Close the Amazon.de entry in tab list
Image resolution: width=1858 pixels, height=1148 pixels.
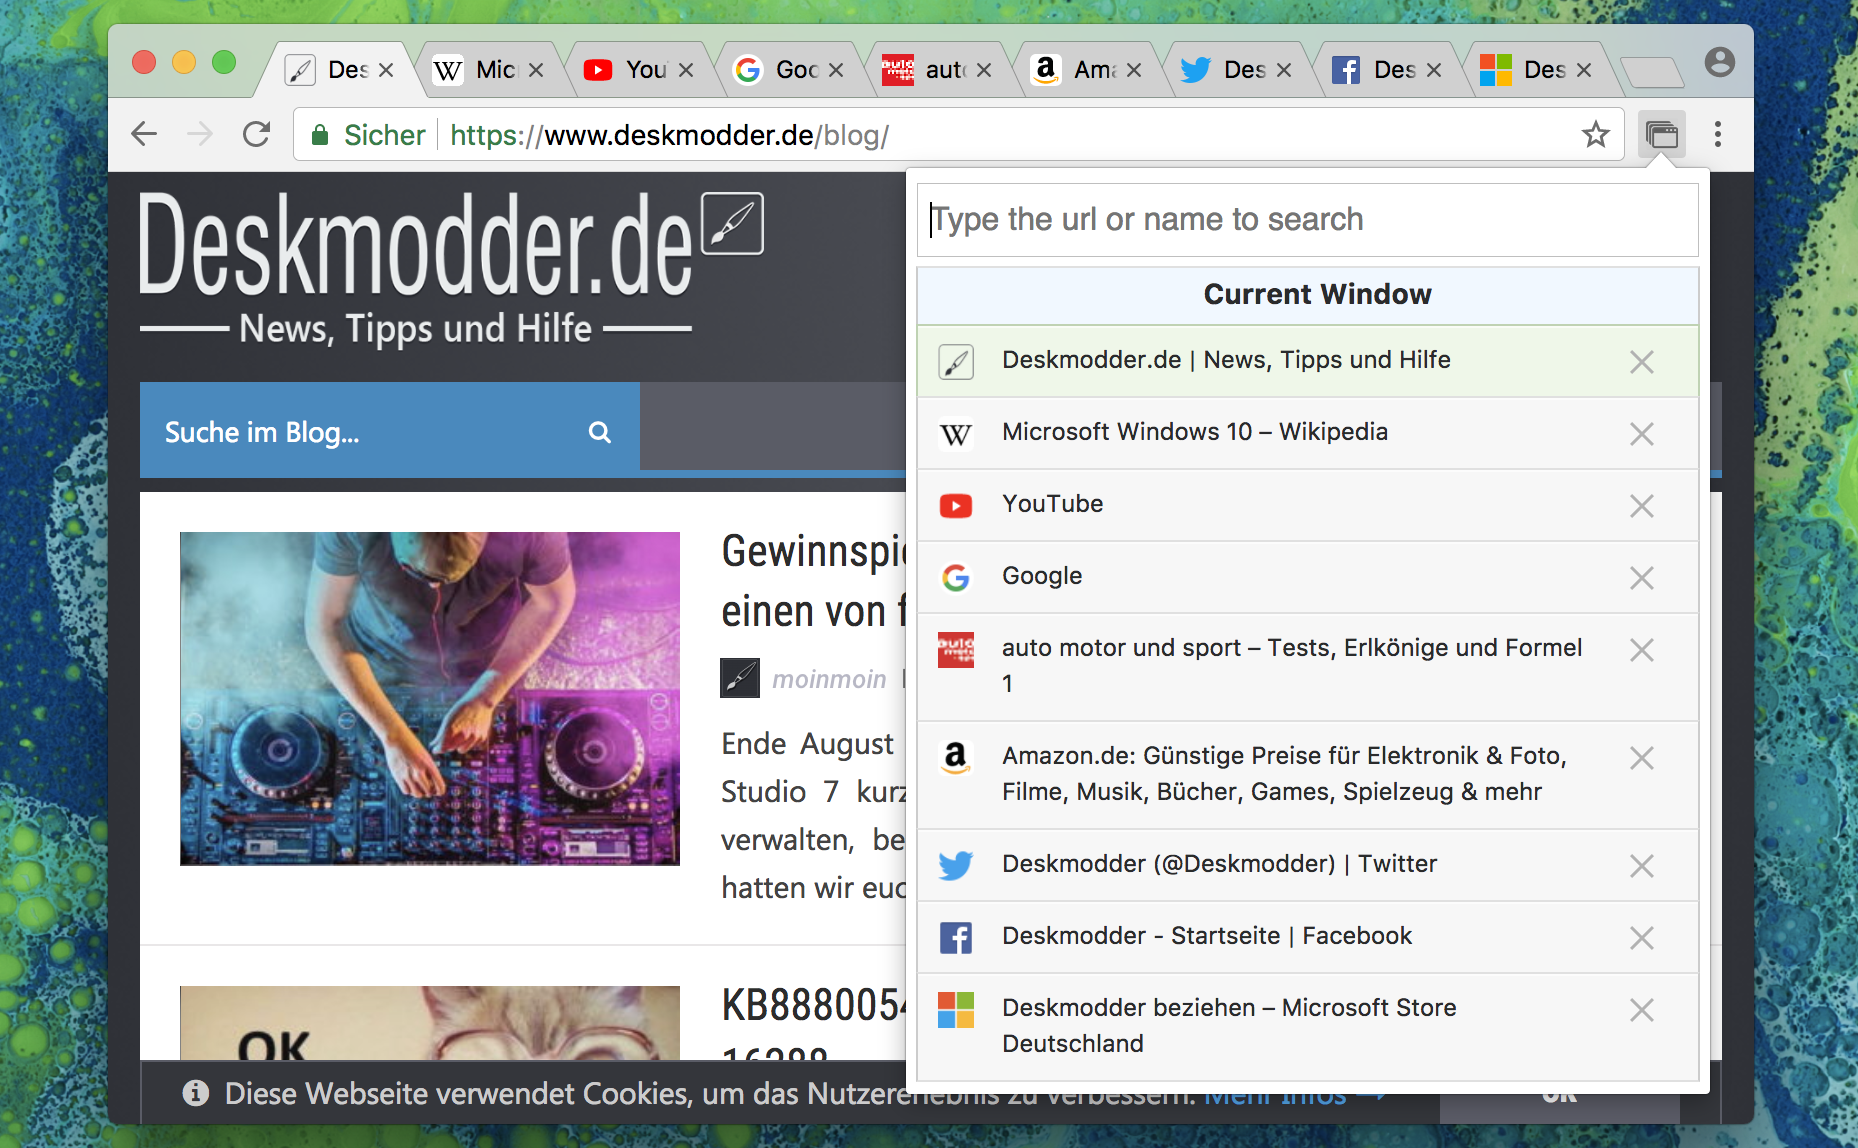click(1641, 758)
